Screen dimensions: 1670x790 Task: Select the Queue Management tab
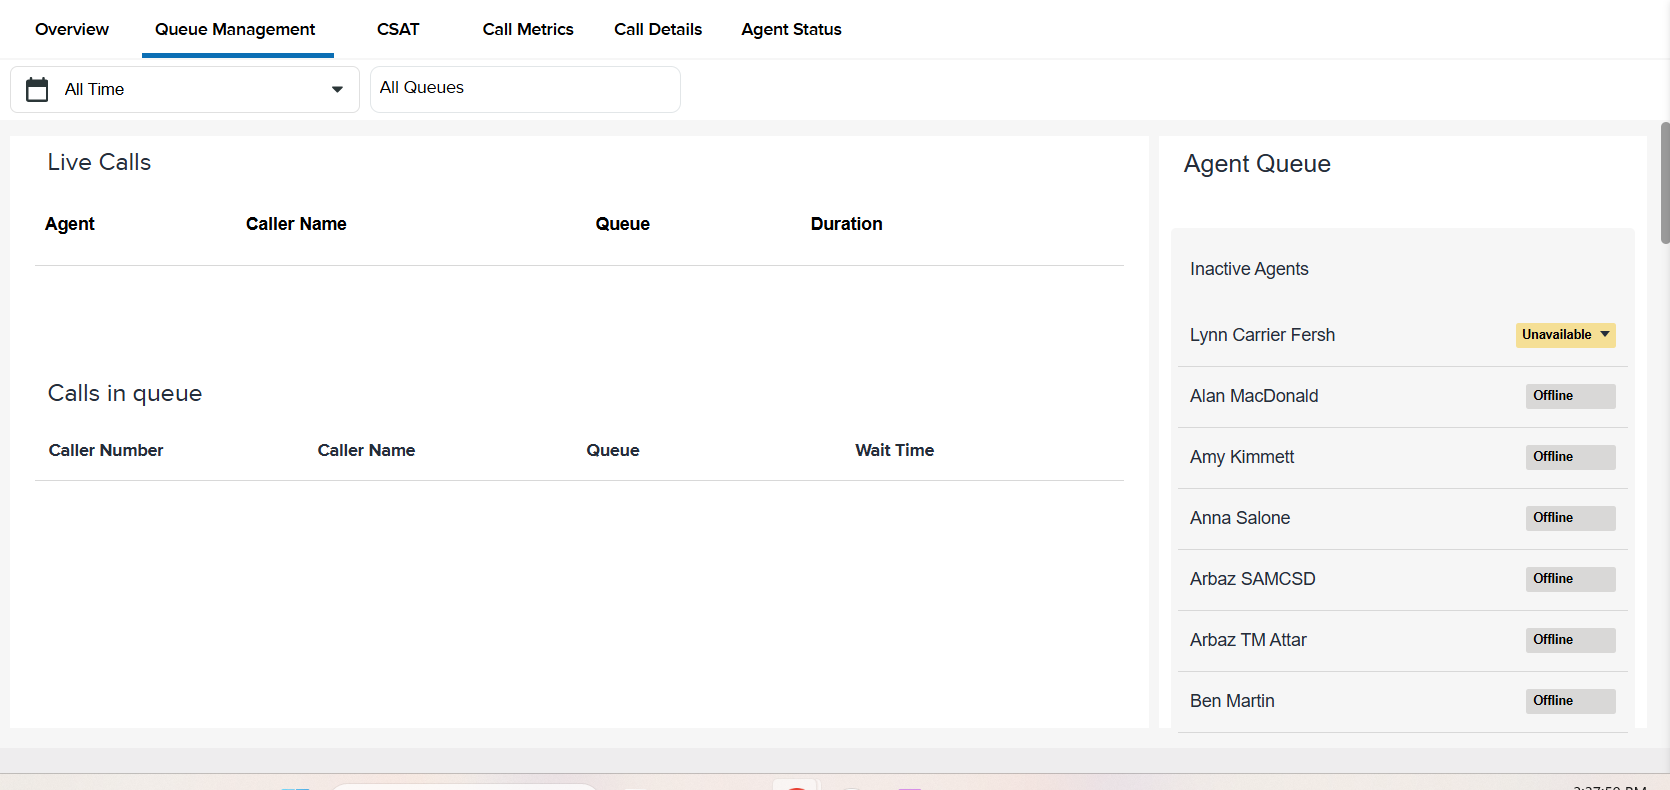pos(235,30)
